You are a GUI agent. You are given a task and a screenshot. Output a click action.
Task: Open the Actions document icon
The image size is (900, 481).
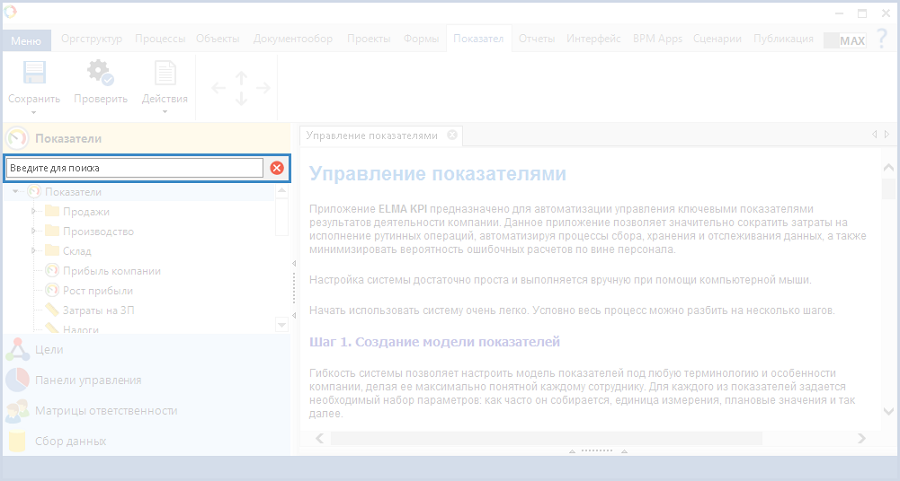(x=164, y=74)
